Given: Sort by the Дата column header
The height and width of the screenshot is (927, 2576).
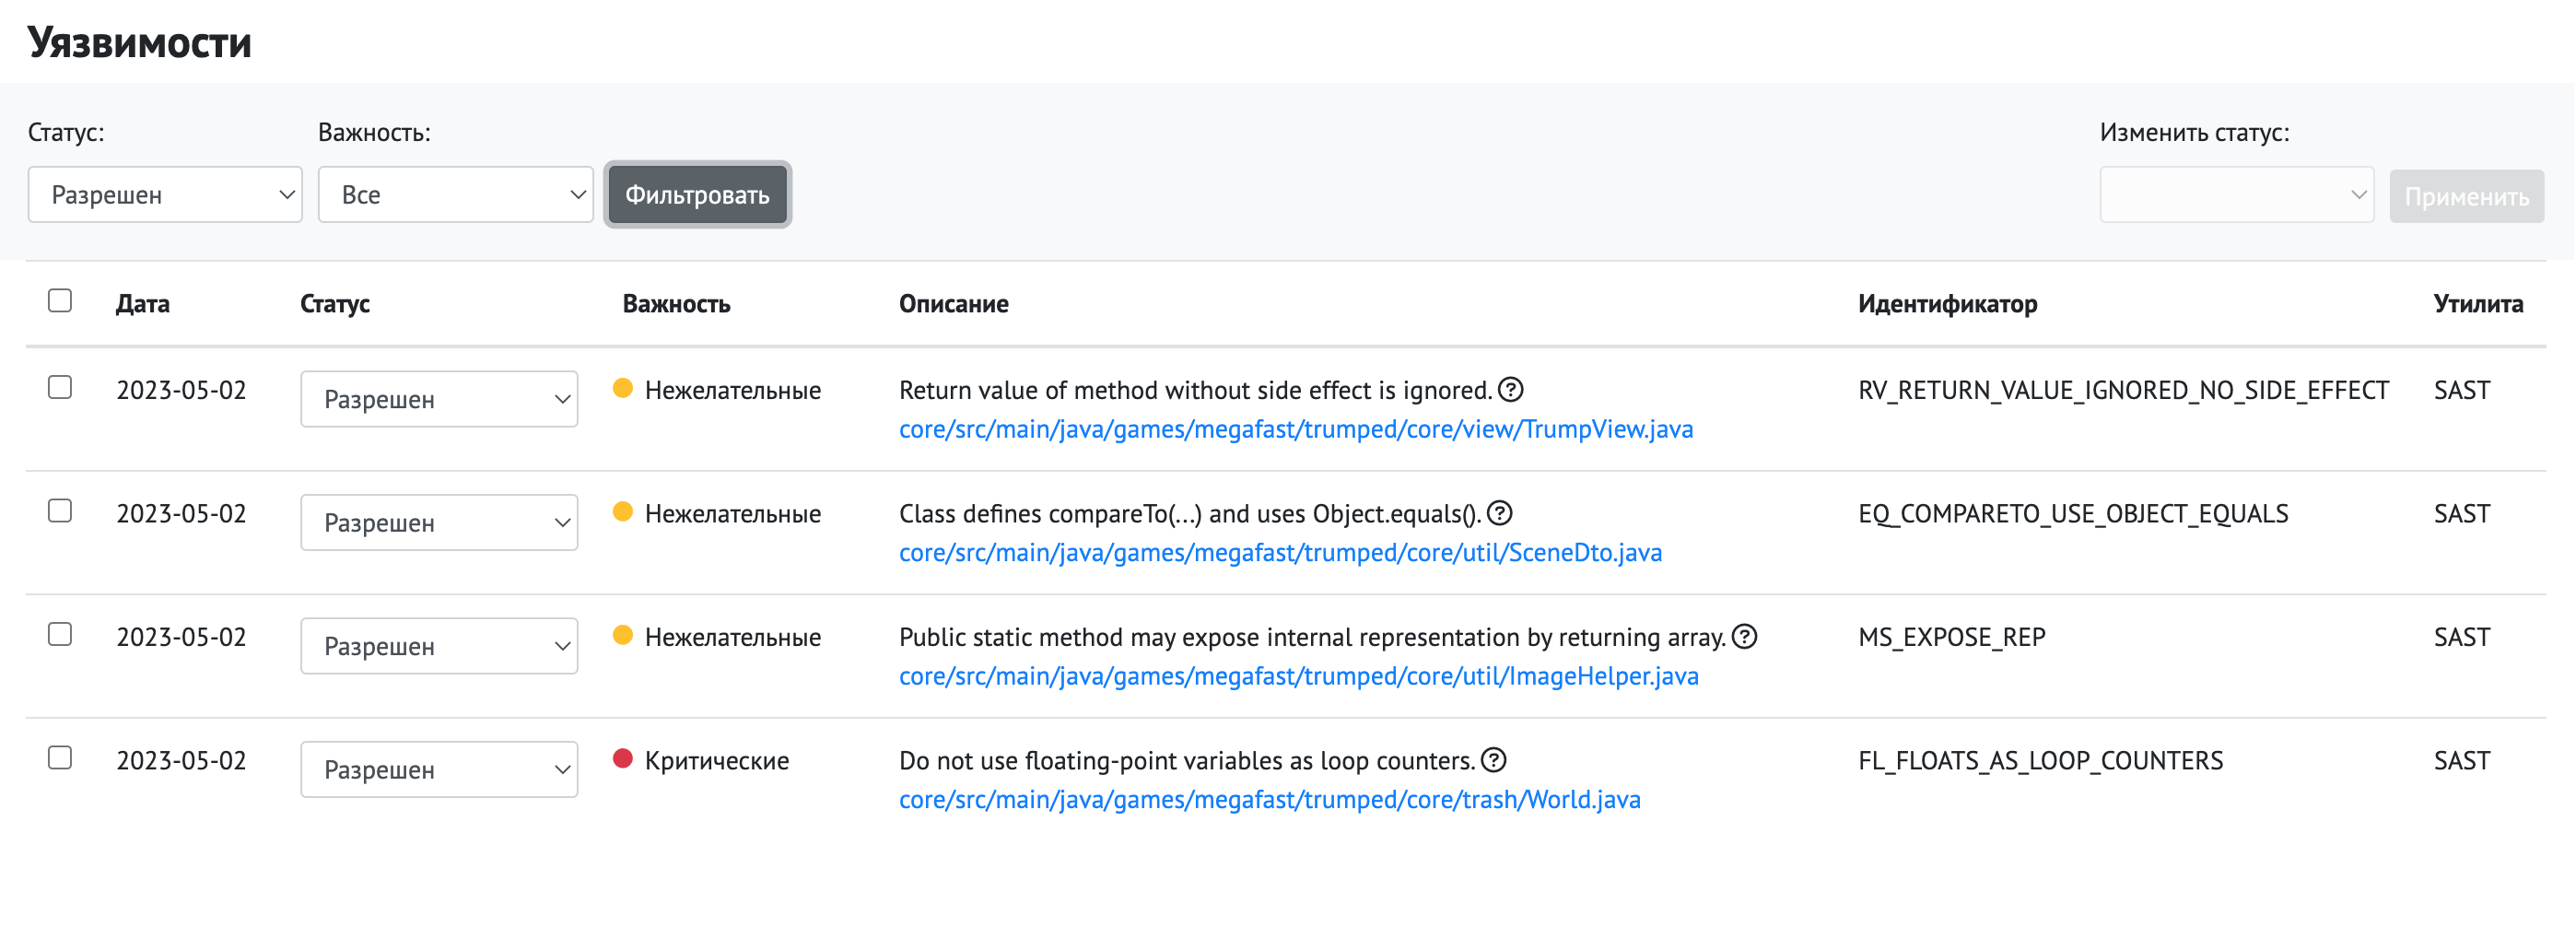Looking at the screenshot, I should (142, 304).
